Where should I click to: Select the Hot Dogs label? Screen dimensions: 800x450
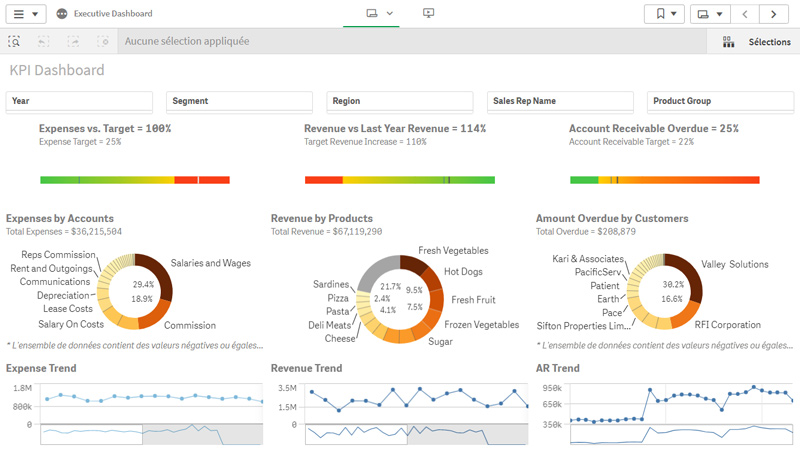click(463, 272)
